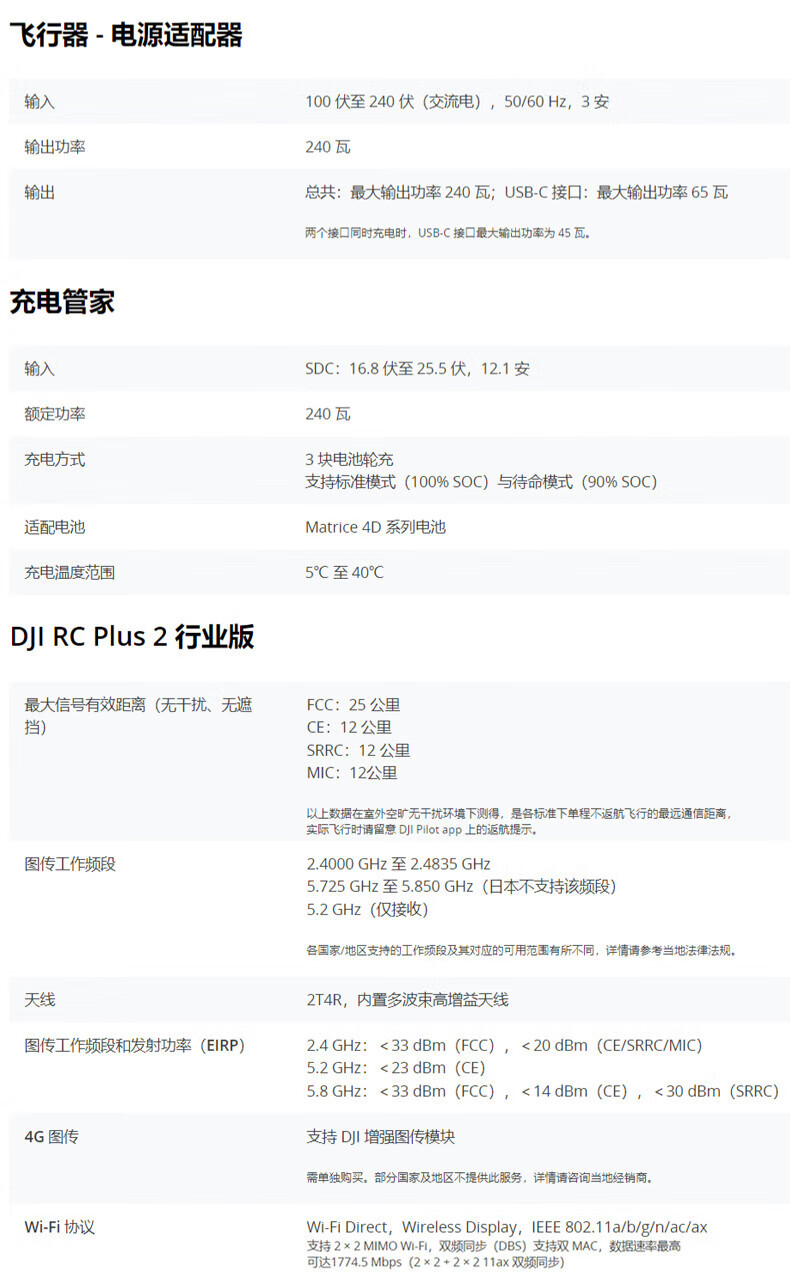Click the '输出功率' row label
The width and height of the screenshot is (790, 1272).
click(55, 147)
